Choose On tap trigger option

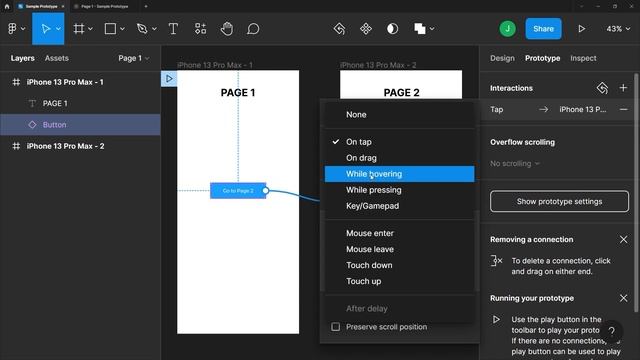[x=399, y=142]
